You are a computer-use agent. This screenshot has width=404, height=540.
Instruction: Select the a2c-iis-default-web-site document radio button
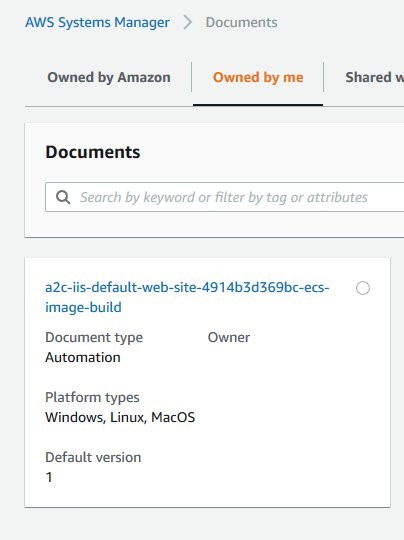point(363,288)
